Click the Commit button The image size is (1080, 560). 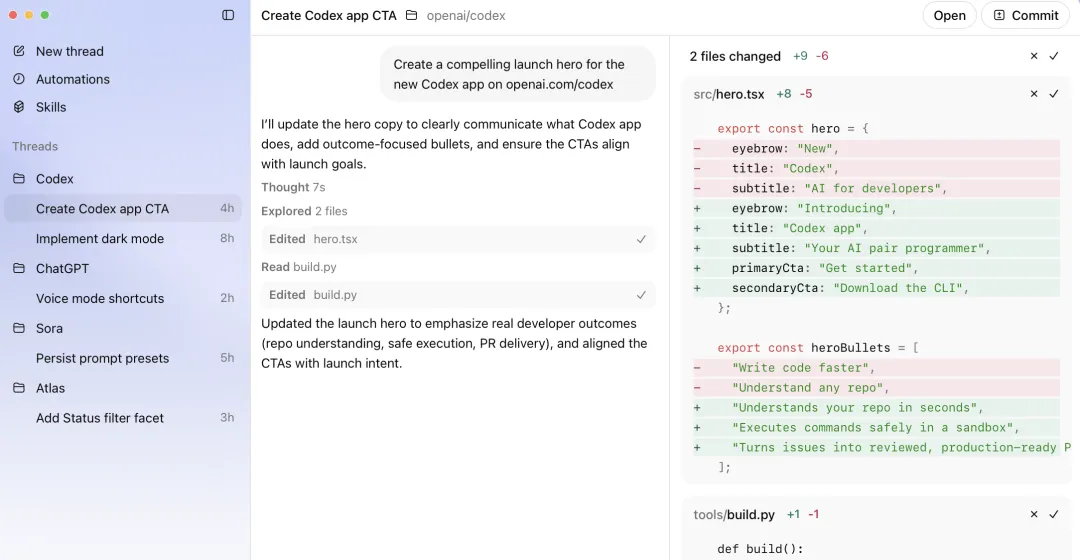1025,15
